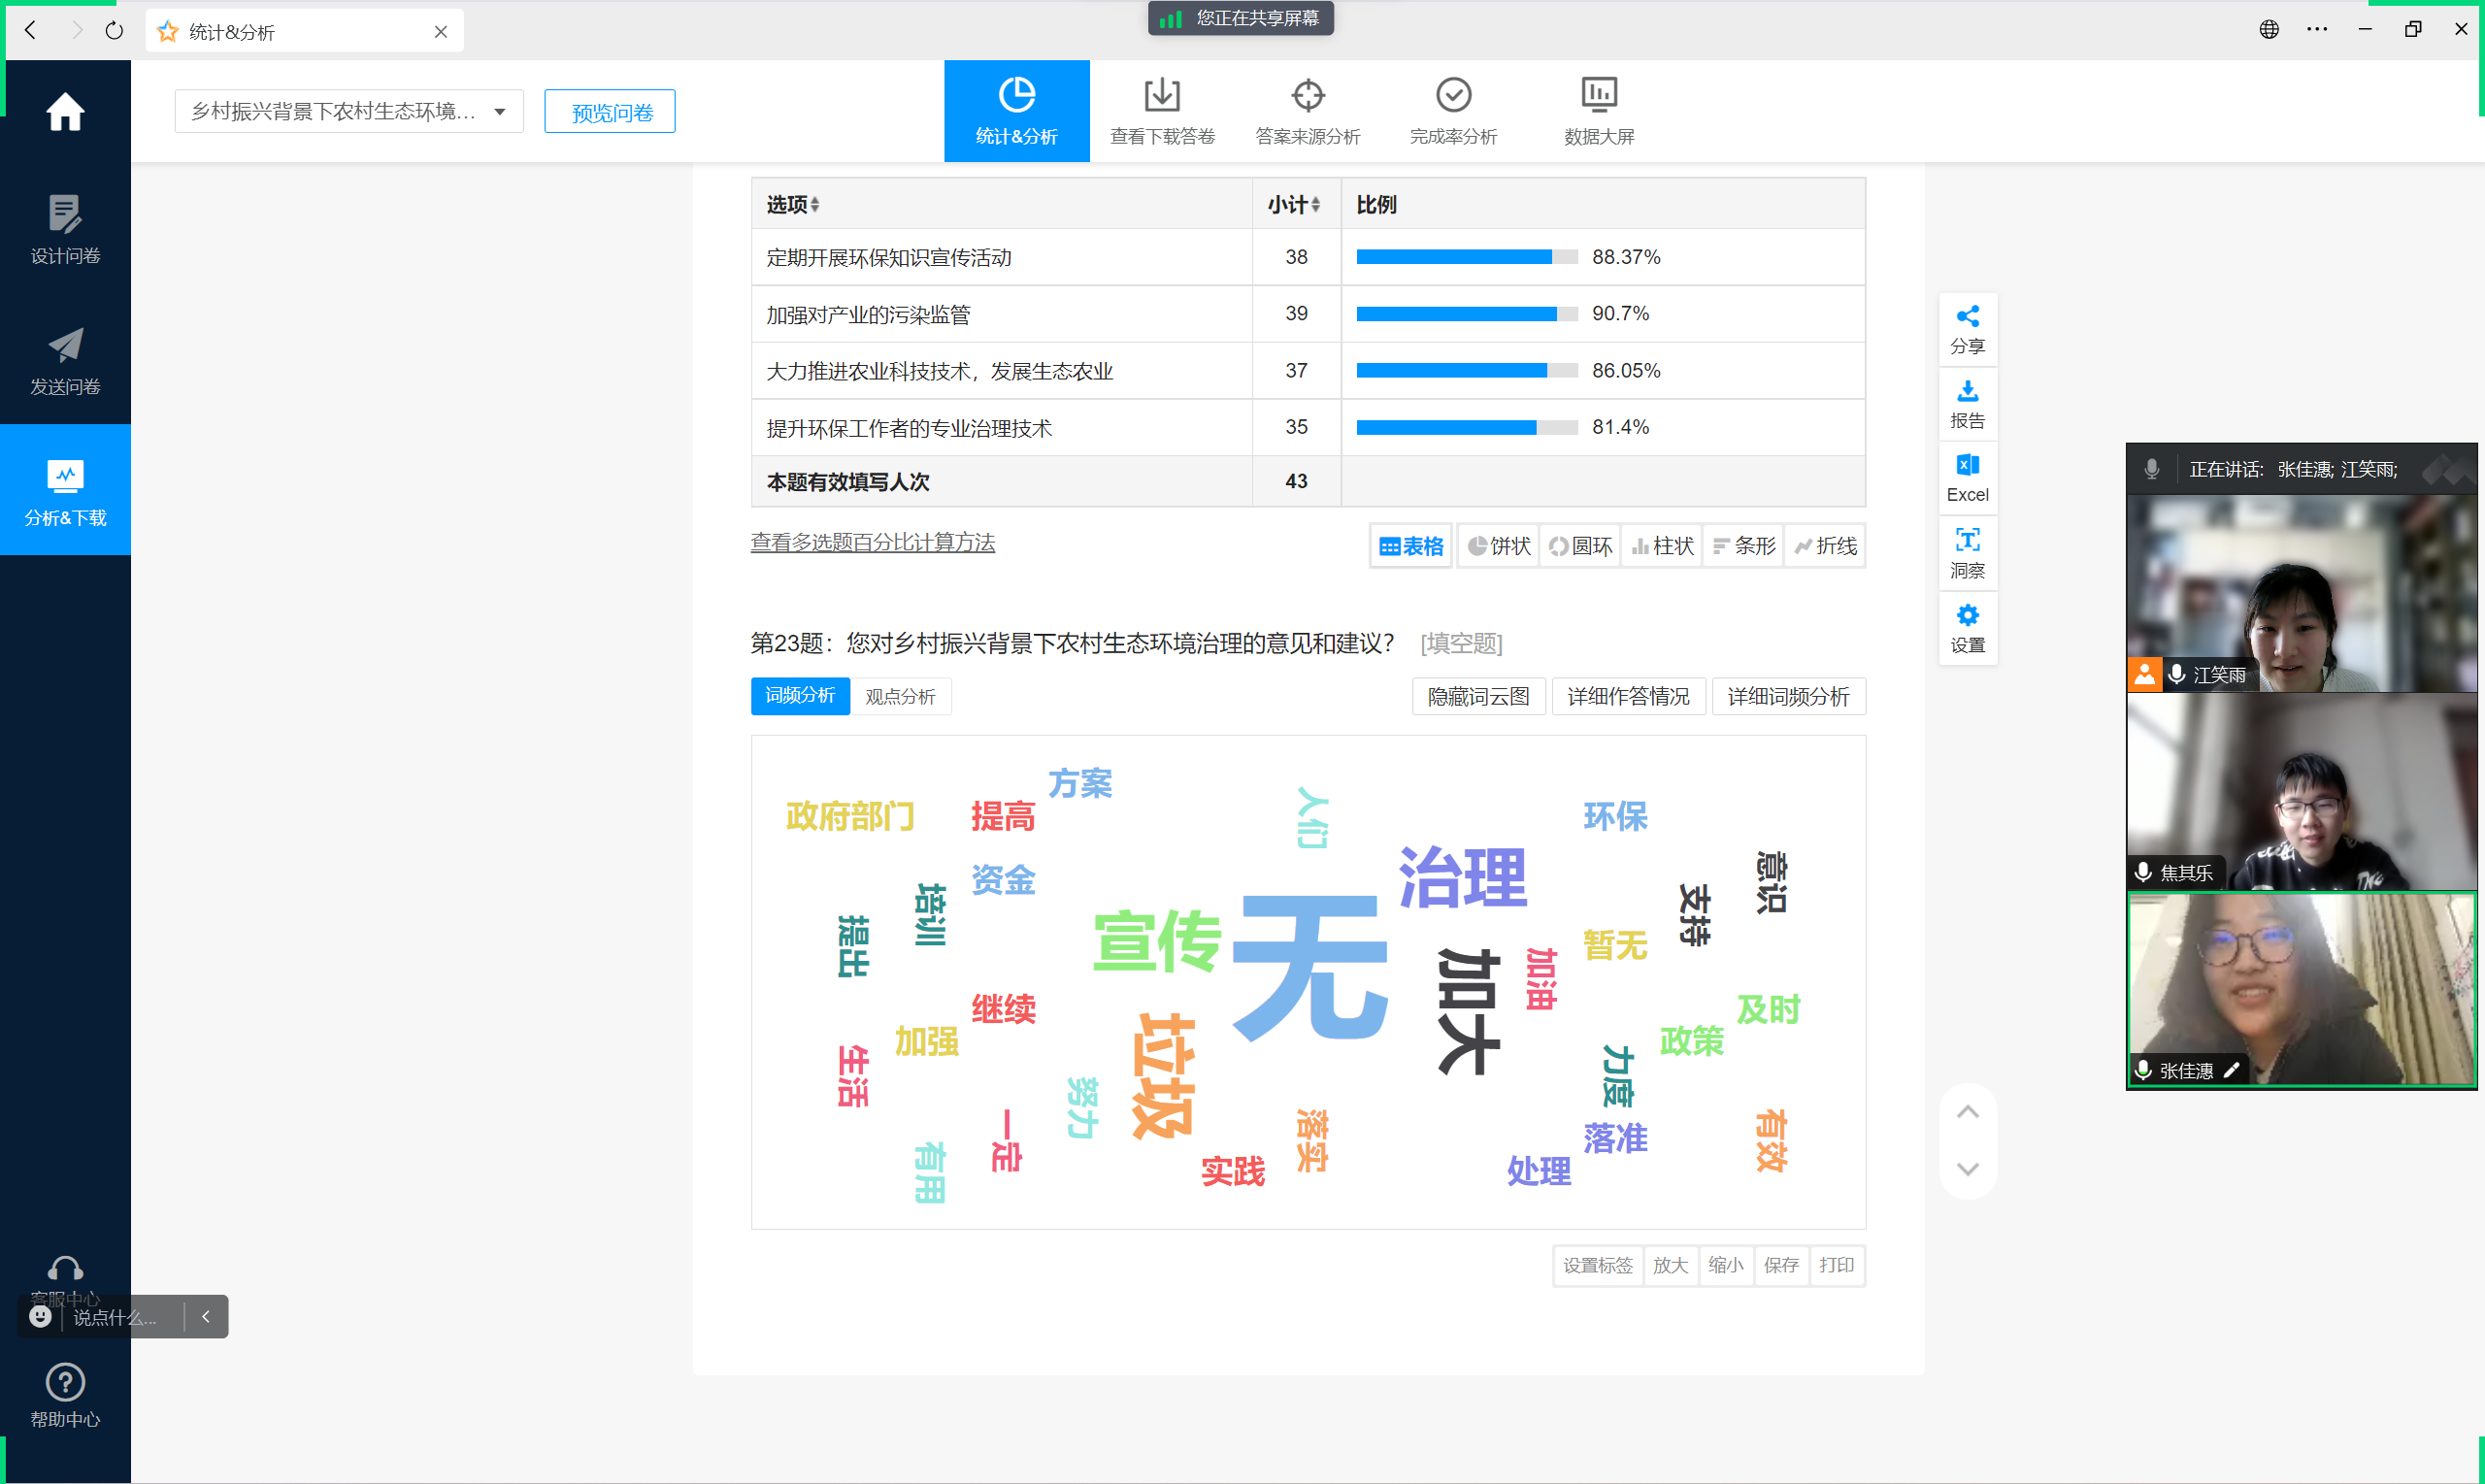Image resolution: width=2485 pixels, height=1484 pixels.
Task: Expand the survey name dropdown
Action: point(499,112)
